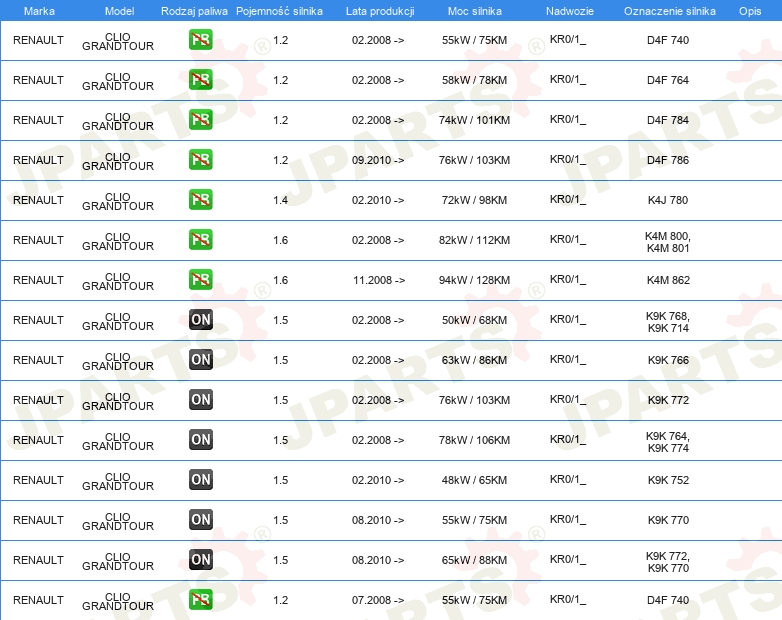This screenshot has height=620, width=782.
Task: Click power value 48kW / 65KM
Action: pos(474,480)
